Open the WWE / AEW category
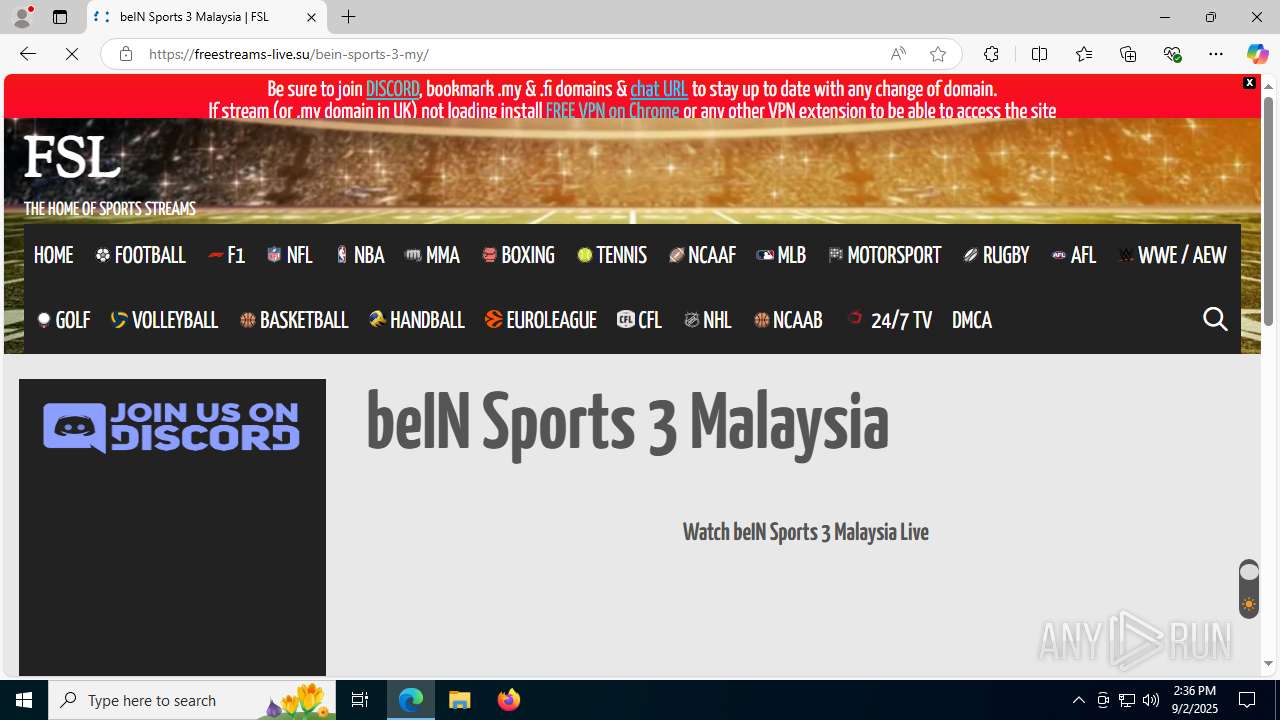The image size is (1280, 720). click(x=1172, y=255)
